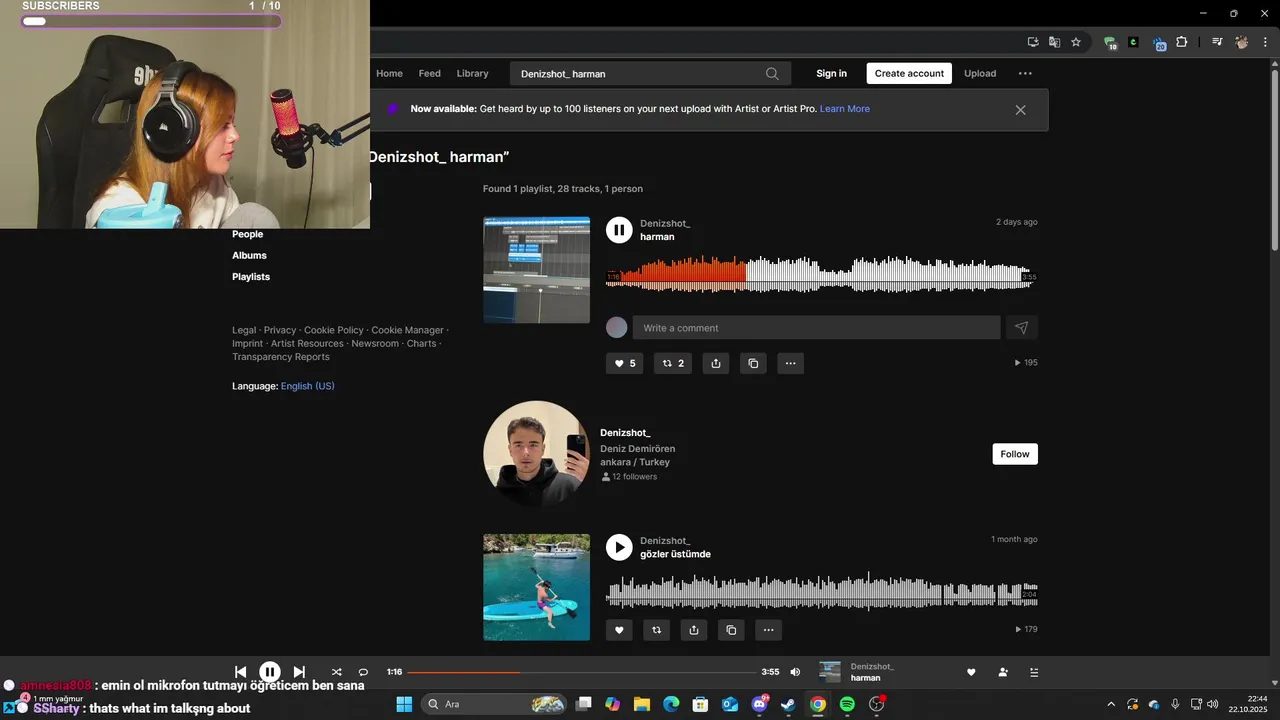The image size is (1280, 720).
Task: Open the Cookie Policy footer link
Action: 334,330
